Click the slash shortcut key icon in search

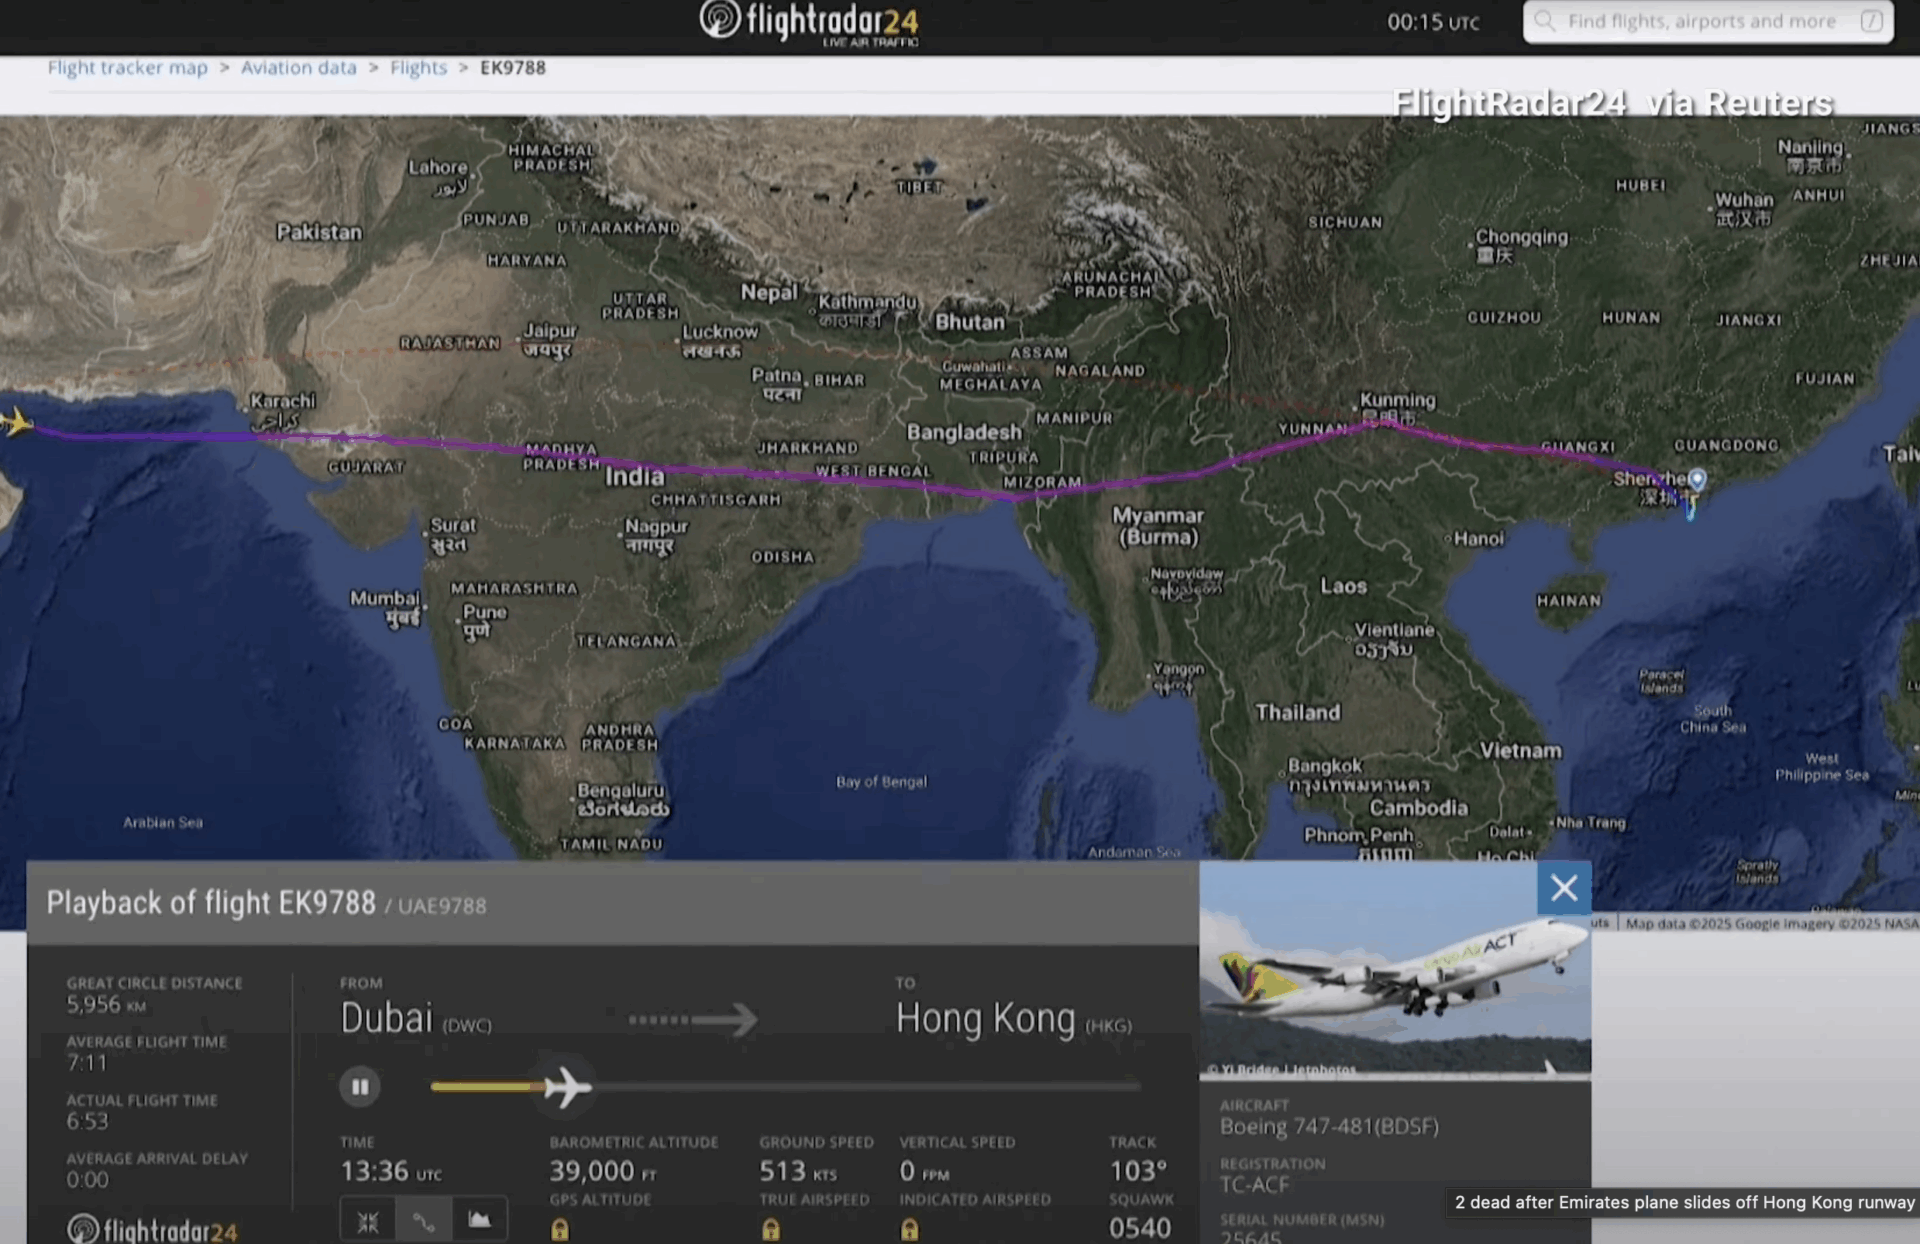pos(1872,21)
